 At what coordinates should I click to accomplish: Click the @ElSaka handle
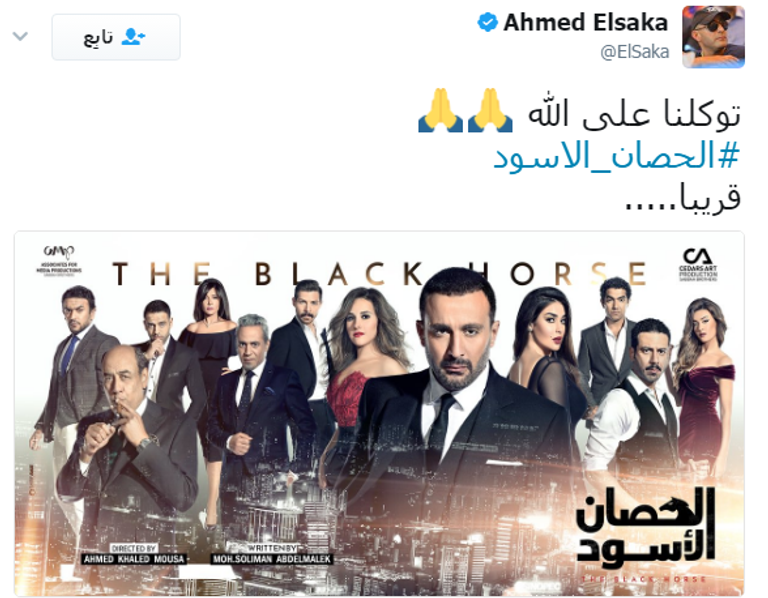click(x=634, y=51)
